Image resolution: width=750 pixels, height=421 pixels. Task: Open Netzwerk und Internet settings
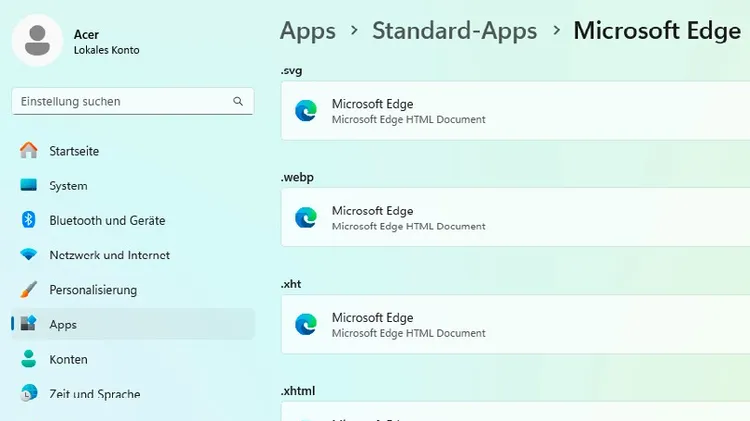[x=133, y=255]
